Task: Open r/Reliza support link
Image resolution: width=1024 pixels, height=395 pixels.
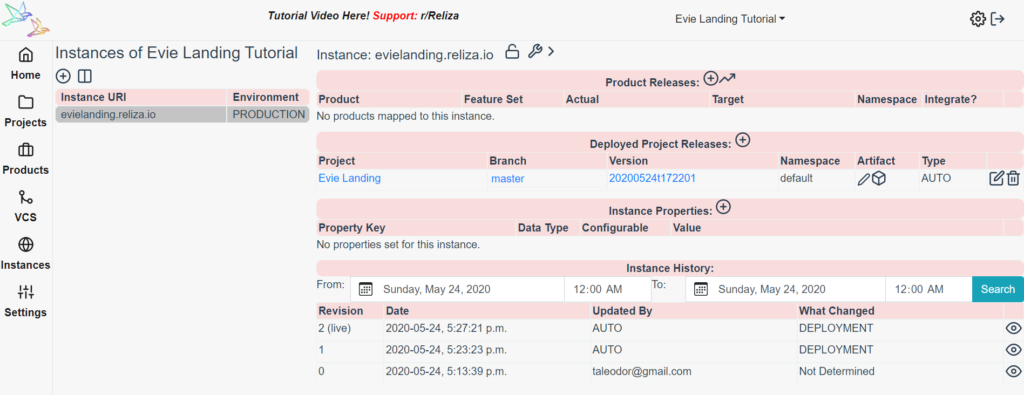Action: click(440, 16)
